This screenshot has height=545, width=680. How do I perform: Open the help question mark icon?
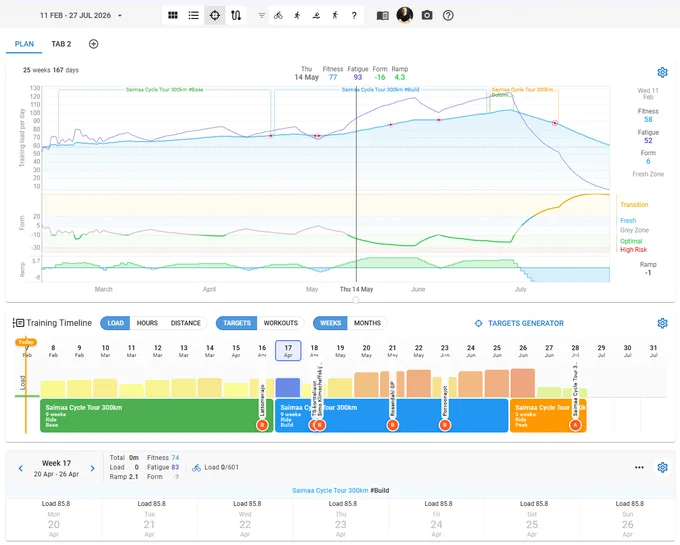coord(448,16)
